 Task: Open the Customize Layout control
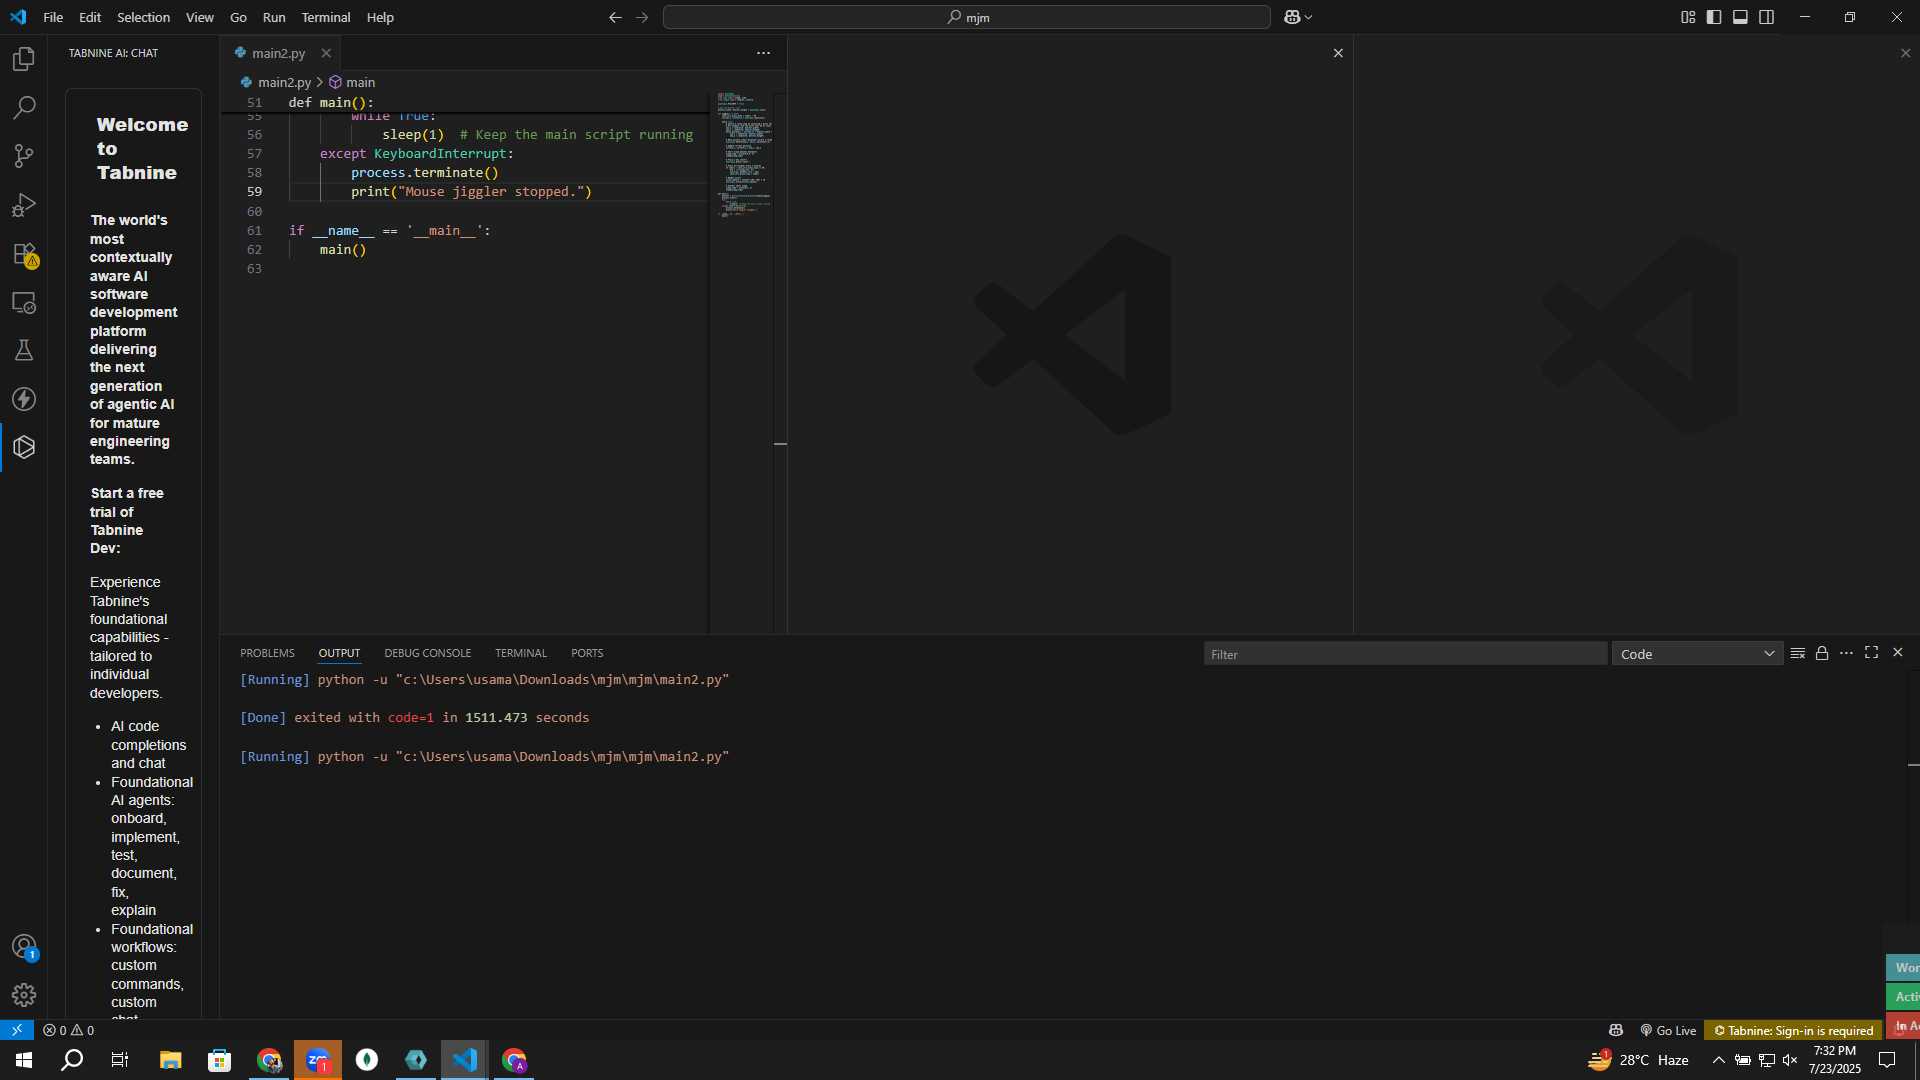[x=1688, y=17]
